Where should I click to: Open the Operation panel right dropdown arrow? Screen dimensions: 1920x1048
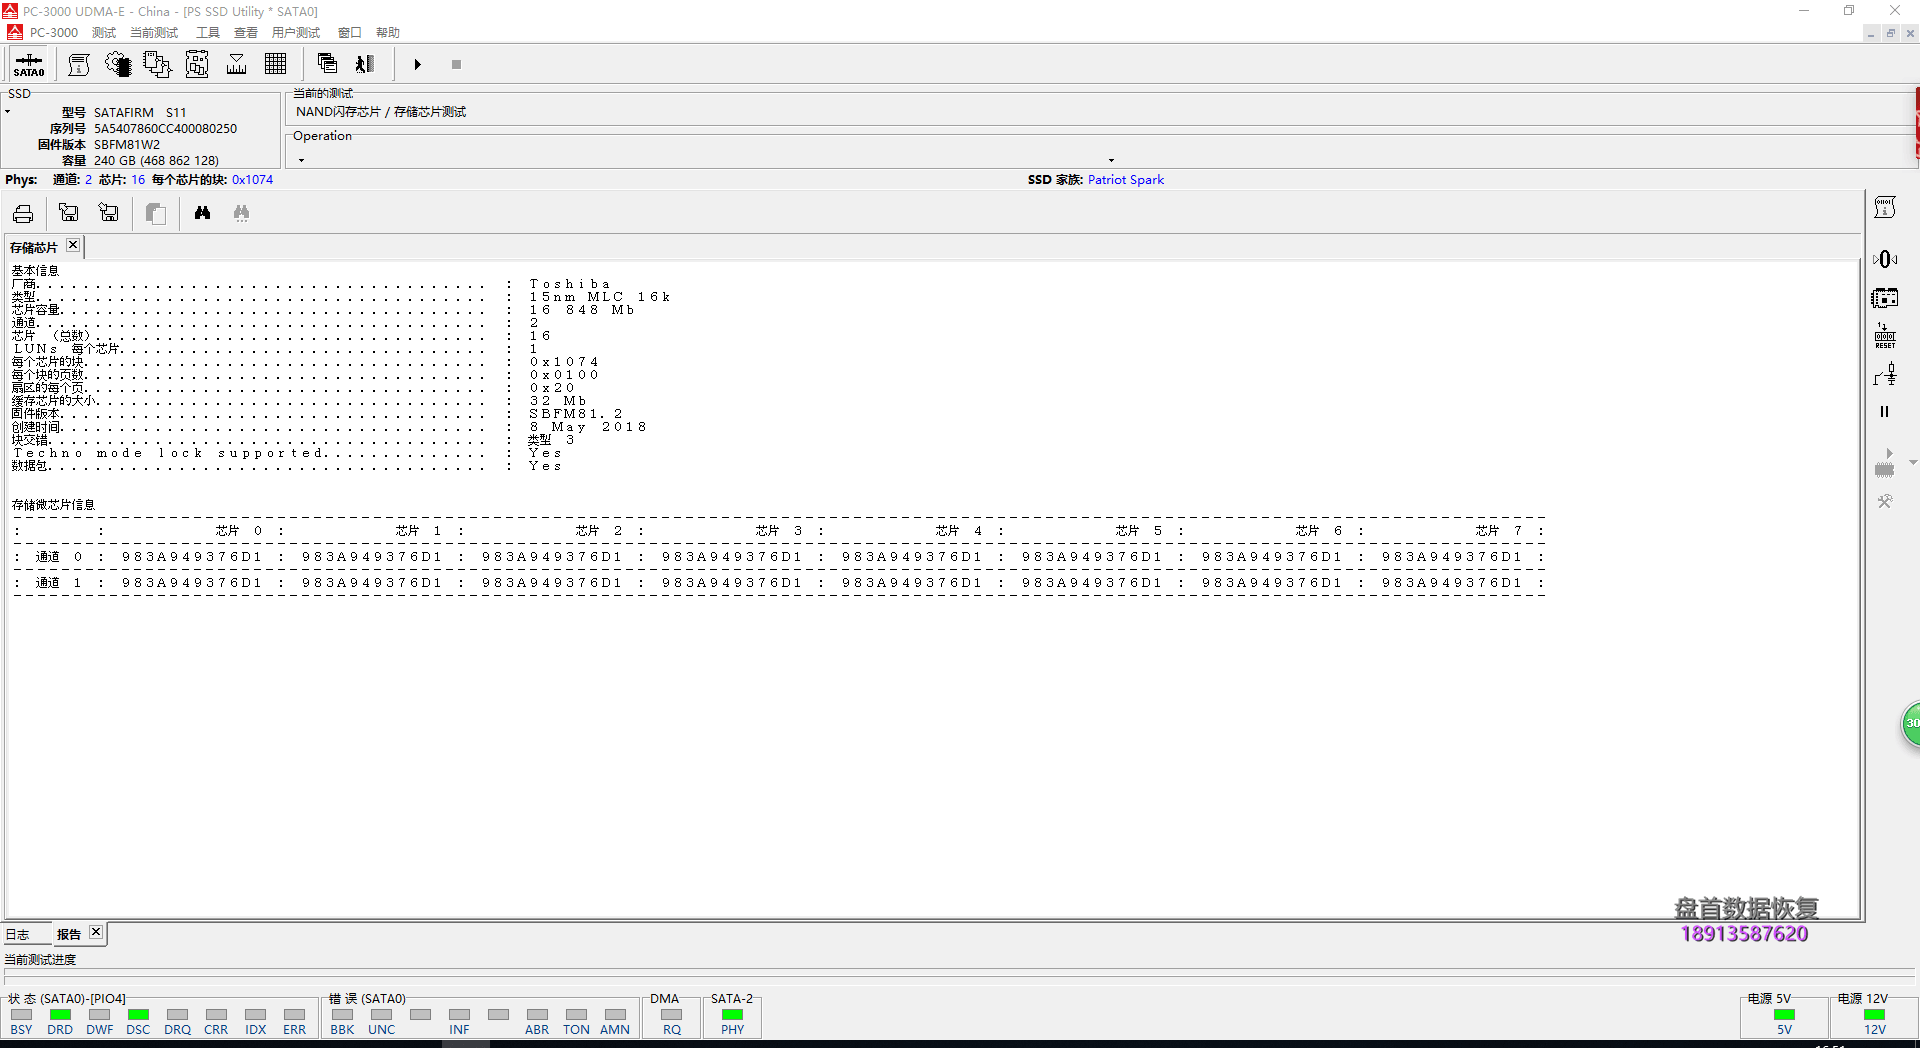click(1111, 160)
